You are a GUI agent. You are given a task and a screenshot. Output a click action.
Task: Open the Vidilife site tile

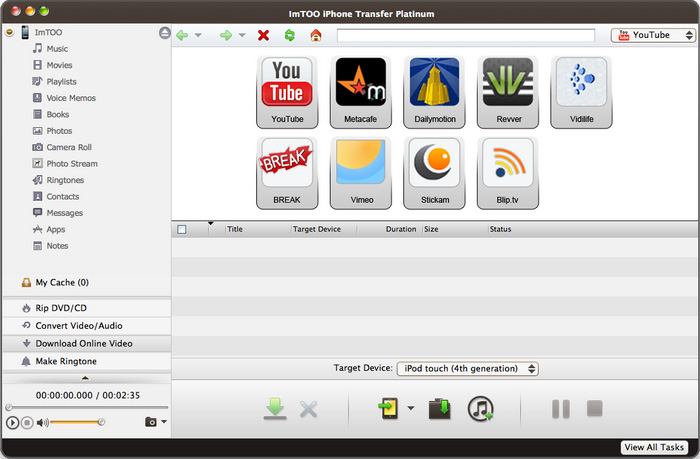(581, 92)
